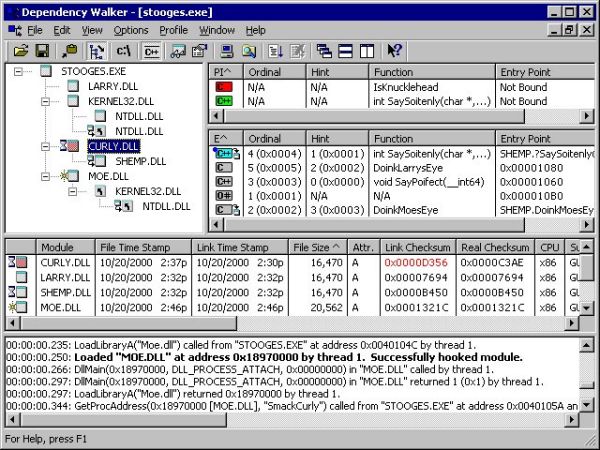This screenshot has width=600, height=450.
Task: Click the context Help arrow-question icon
Action: (x=394, y=50)
